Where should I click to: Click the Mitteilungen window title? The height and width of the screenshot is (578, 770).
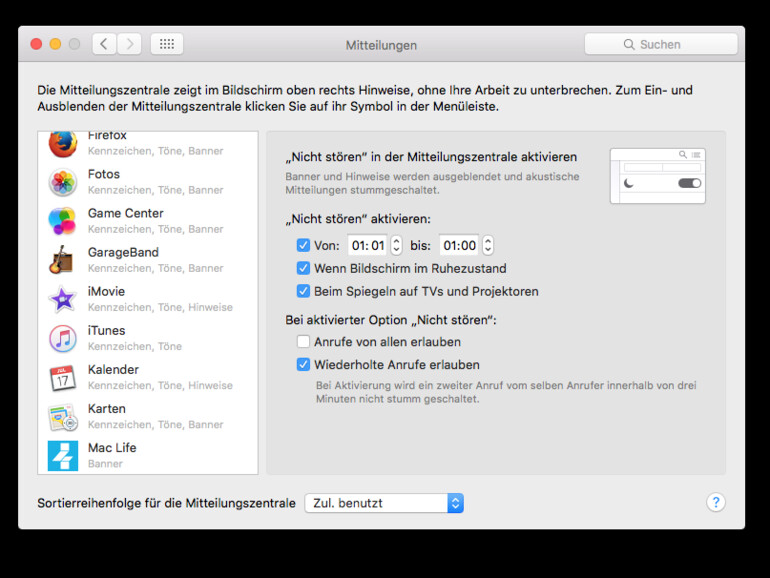tap(381, 45)
